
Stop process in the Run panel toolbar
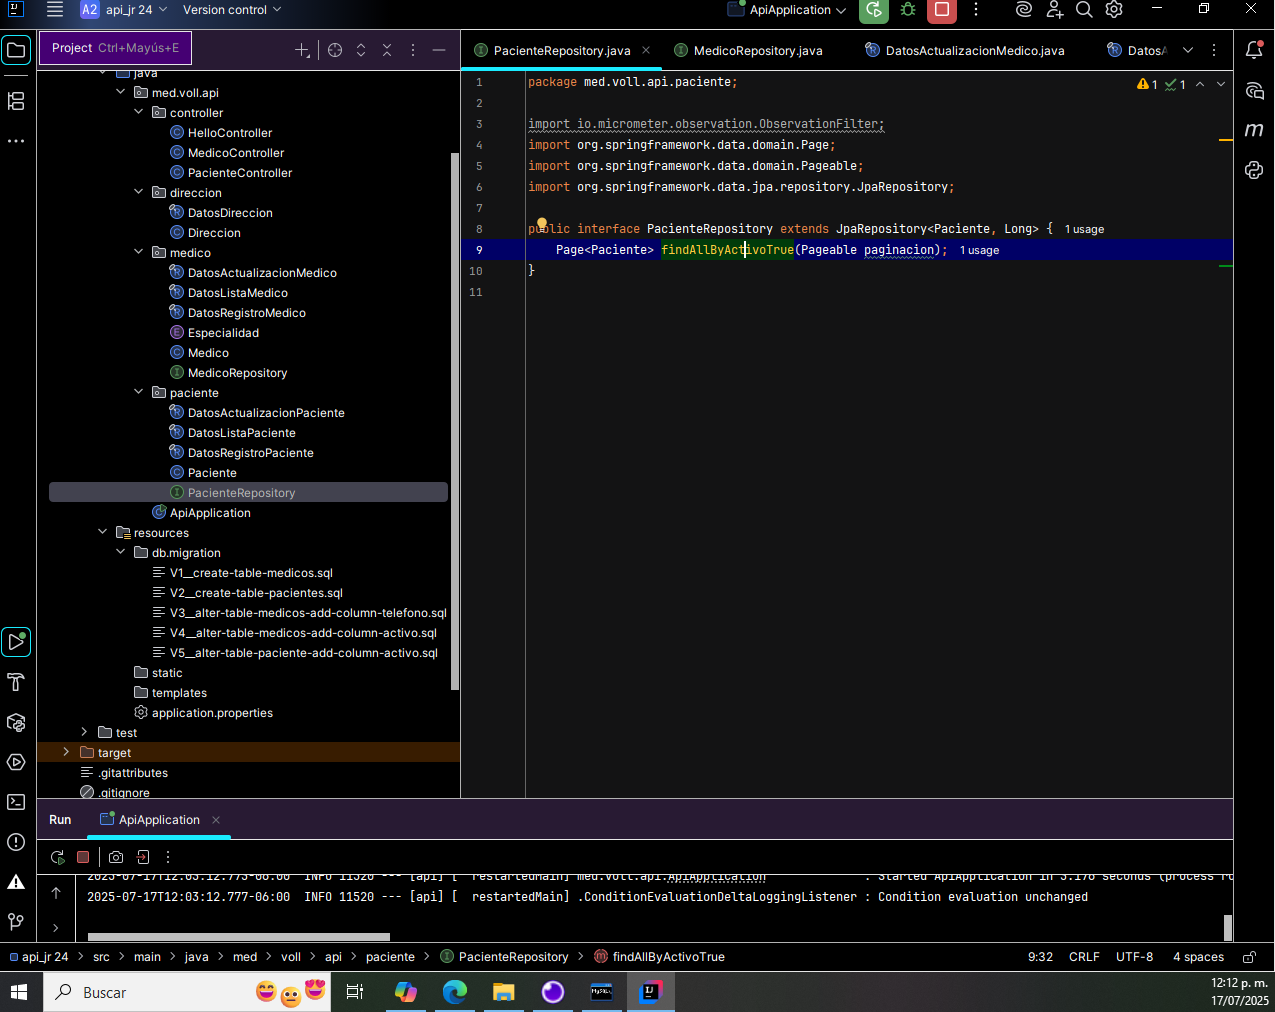tap(83, 857)
